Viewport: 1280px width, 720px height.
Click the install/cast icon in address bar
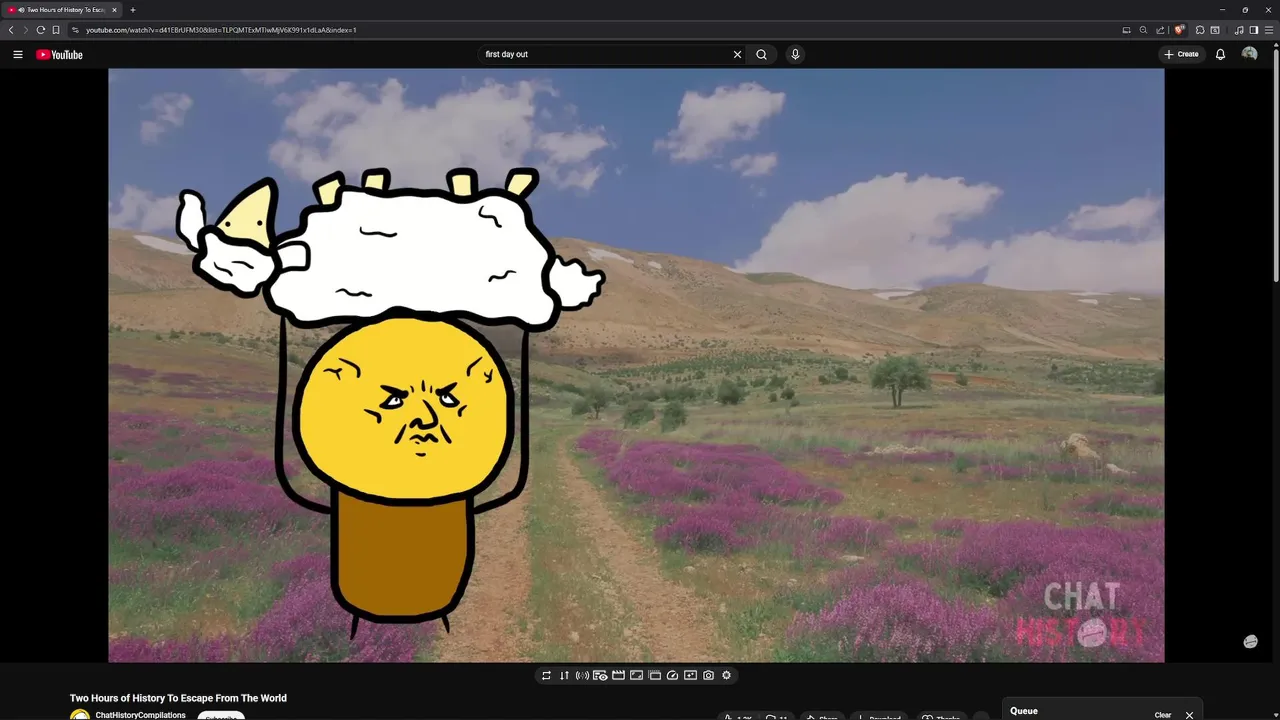pyautogui.click(x=1126, y=30)
